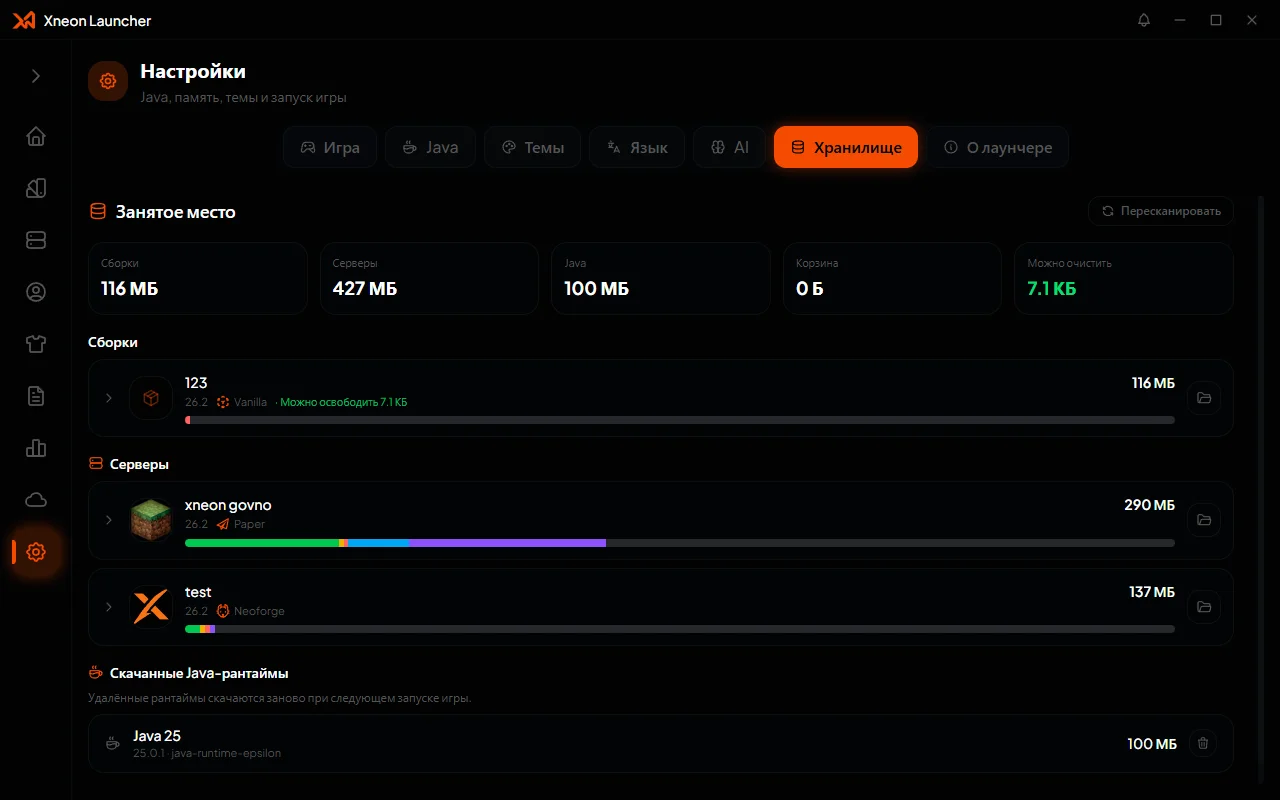Delete the Java 25 runtime
1280x800 pixels.
[x=1203, y=743]
